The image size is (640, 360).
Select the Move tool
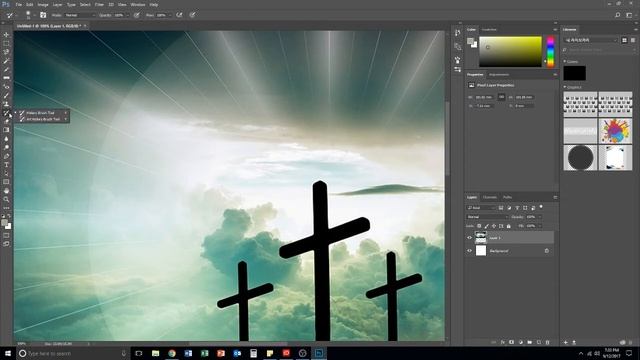[x=6, y=35]
